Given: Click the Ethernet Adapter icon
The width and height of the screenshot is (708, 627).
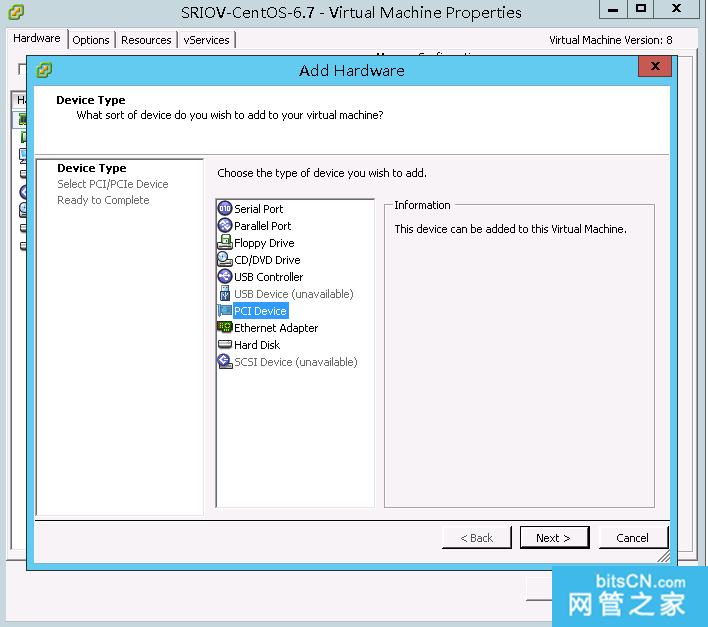Looking at the screenshot, I should [x=225, y=327].
